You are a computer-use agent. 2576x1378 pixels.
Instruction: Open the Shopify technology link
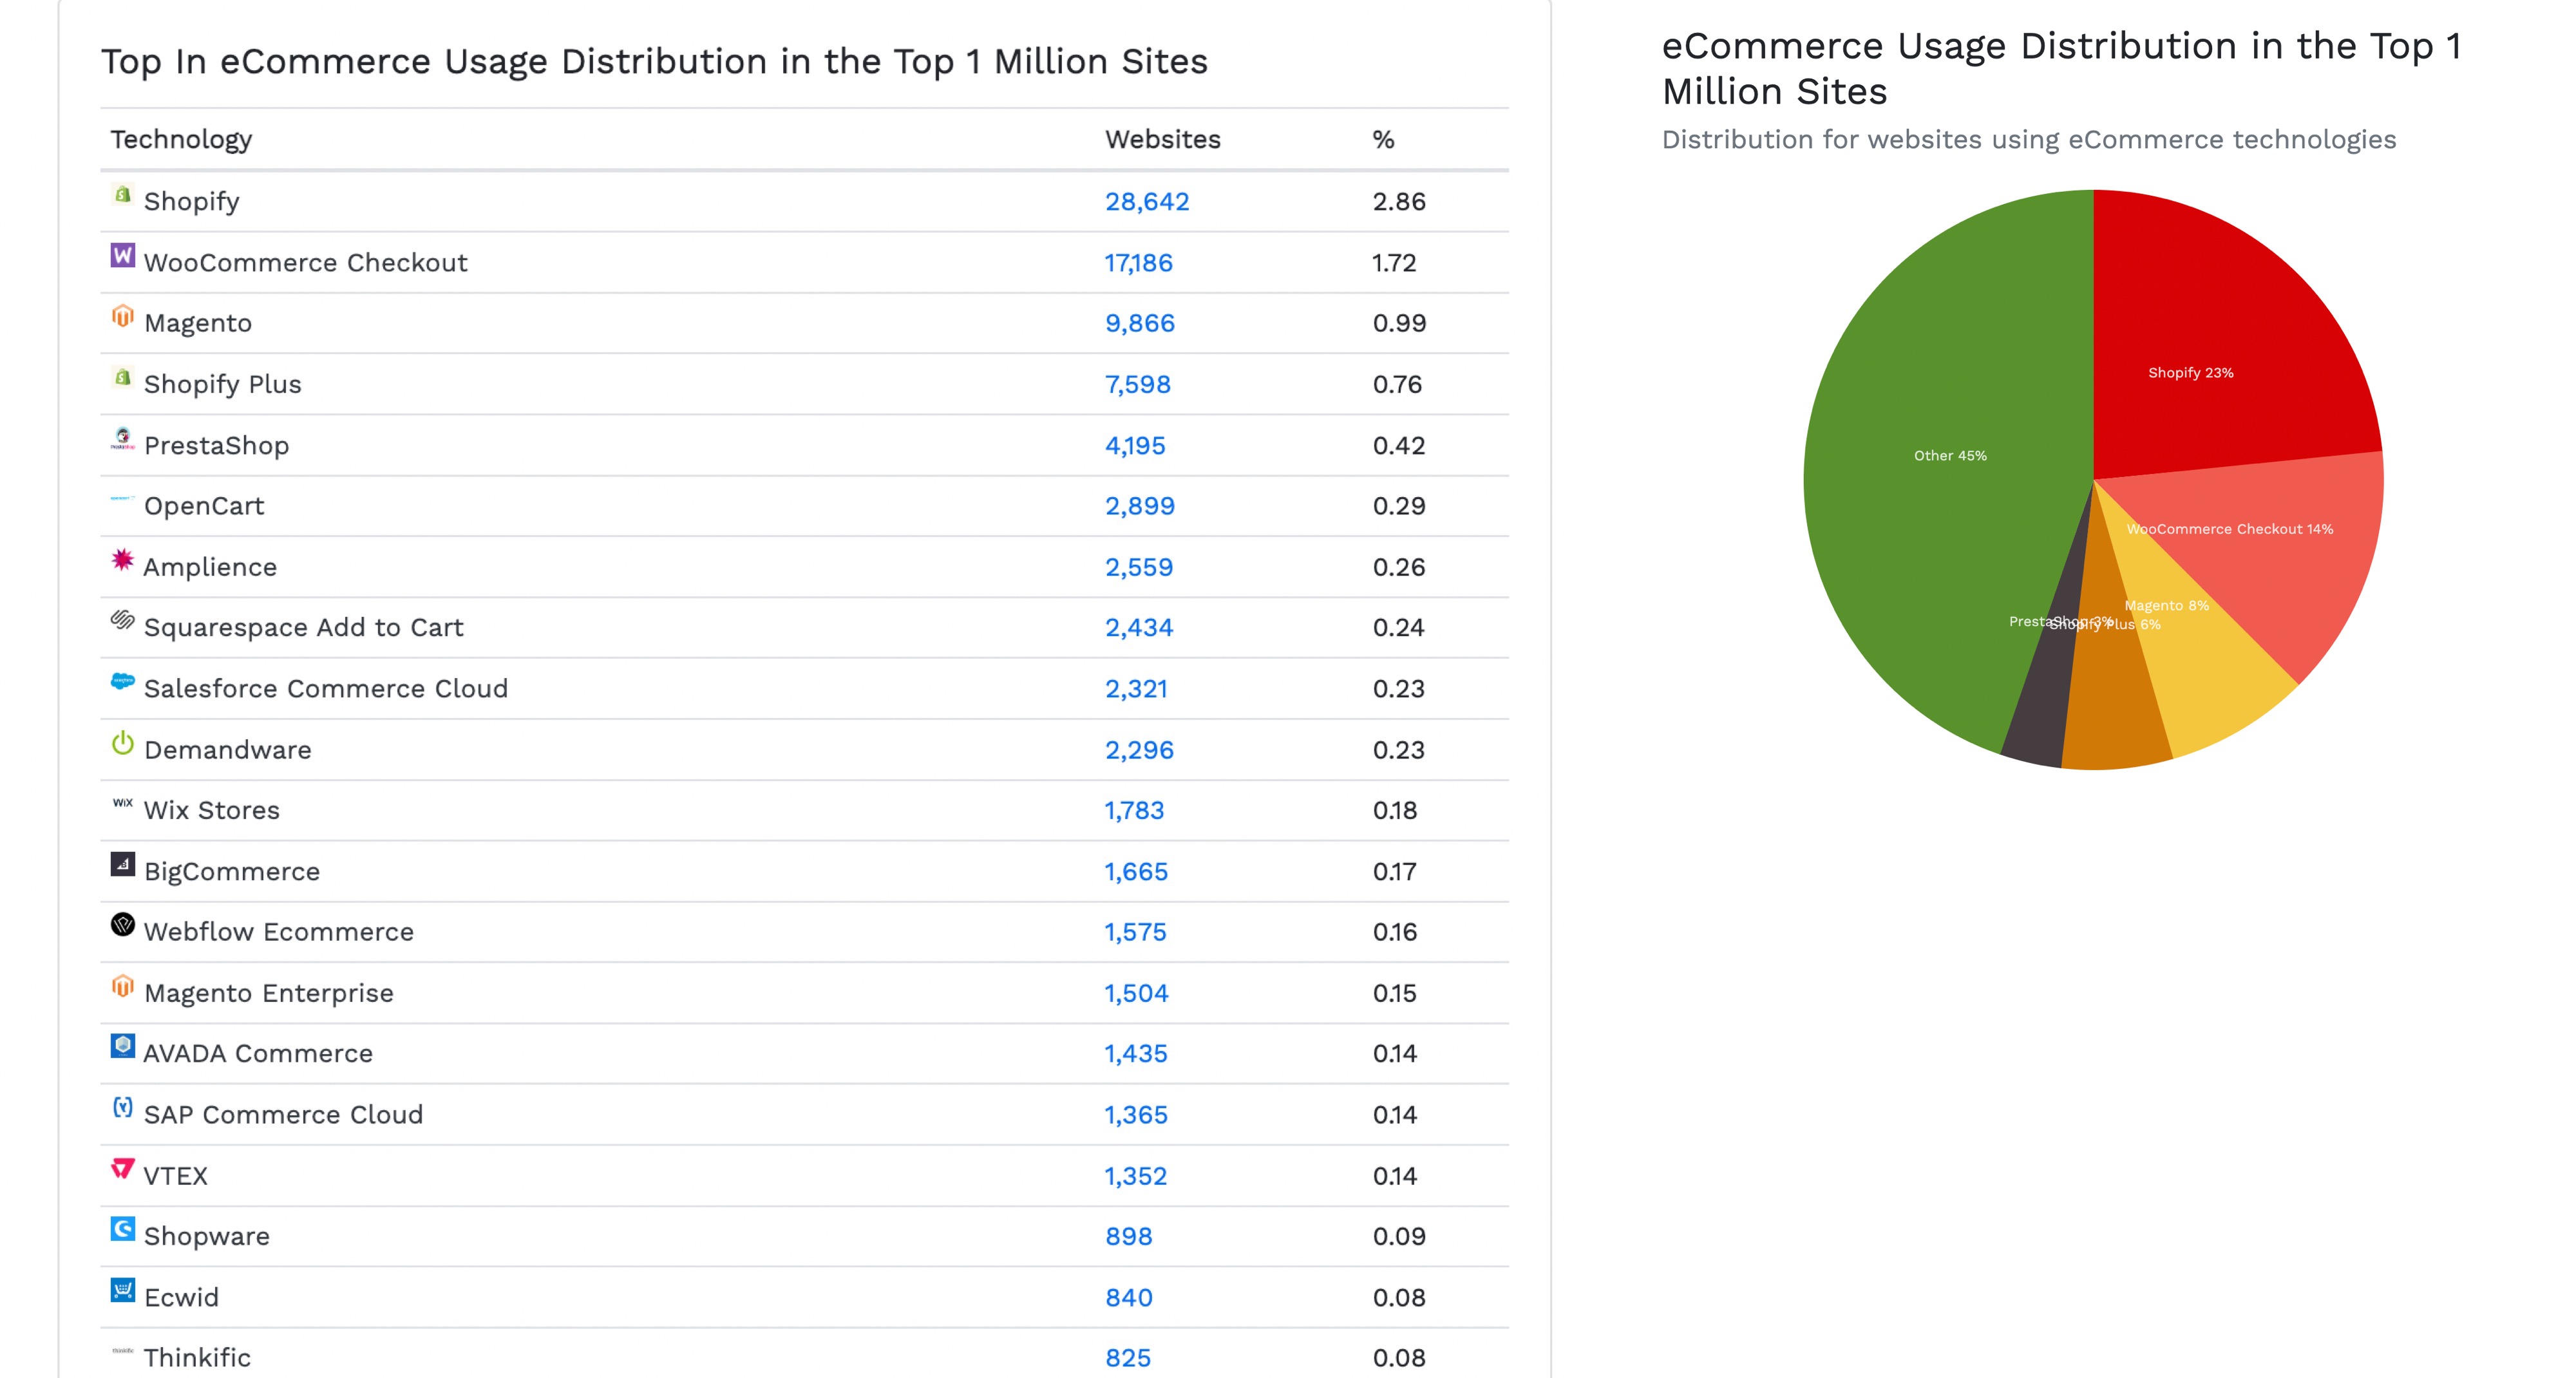pos(192,202)
